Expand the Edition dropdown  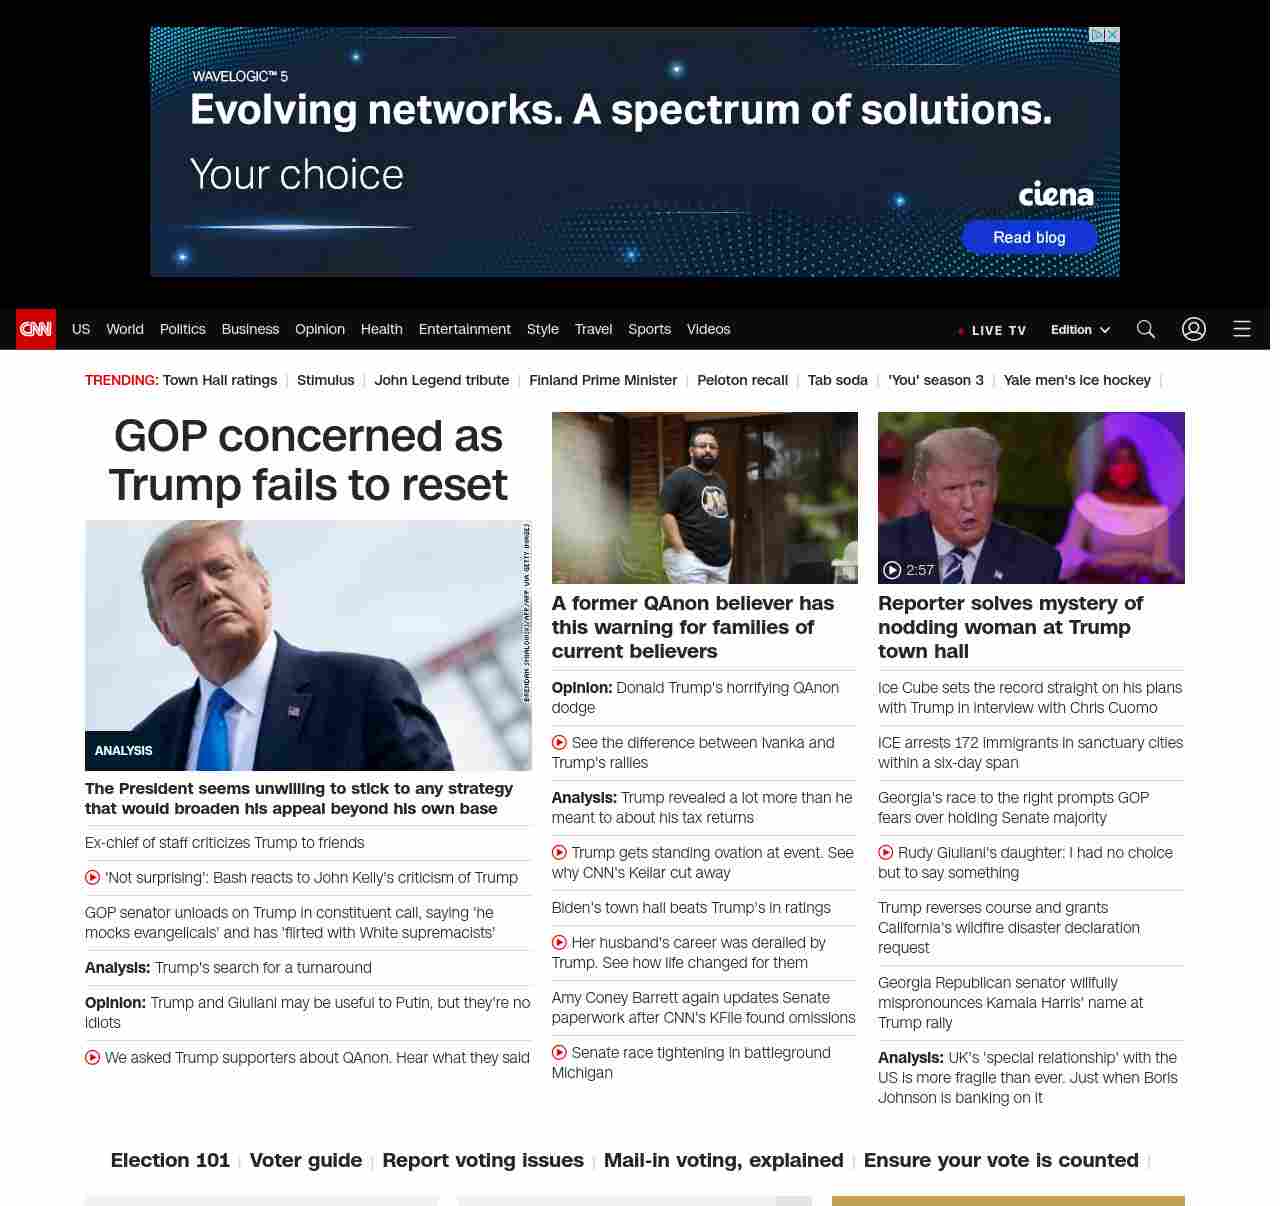1080,330
